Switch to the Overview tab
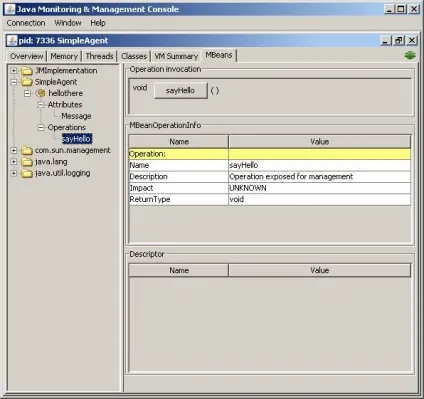The image size is (424, 399). pyautogui.click(x=27, y=56)
